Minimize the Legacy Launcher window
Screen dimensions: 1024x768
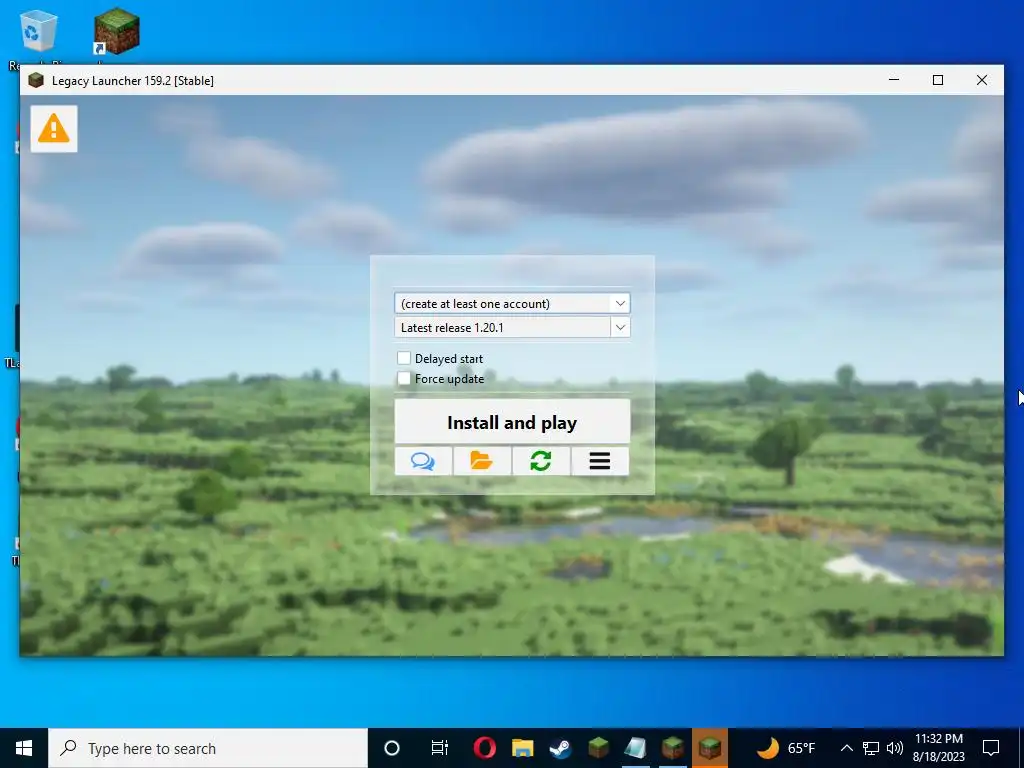coord(894,80)
